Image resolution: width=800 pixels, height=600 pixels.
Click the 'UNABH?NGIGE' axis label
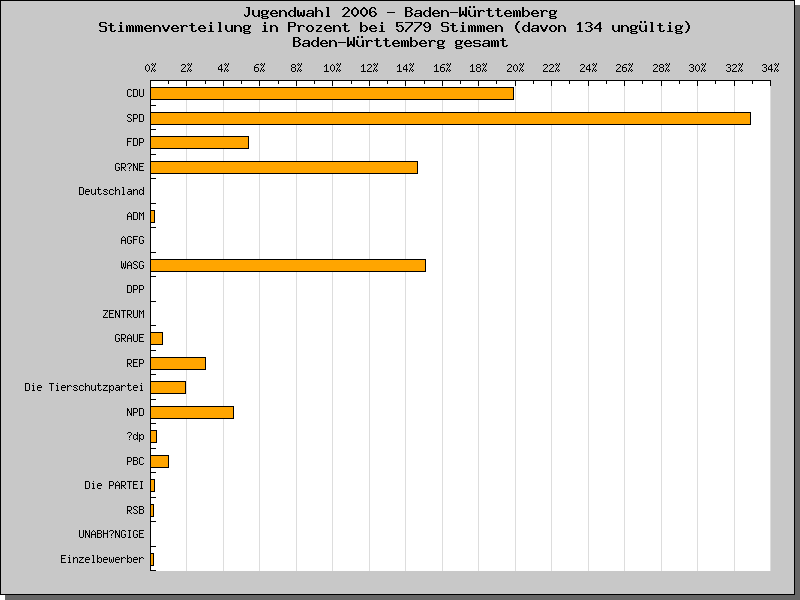click(111, 534)
